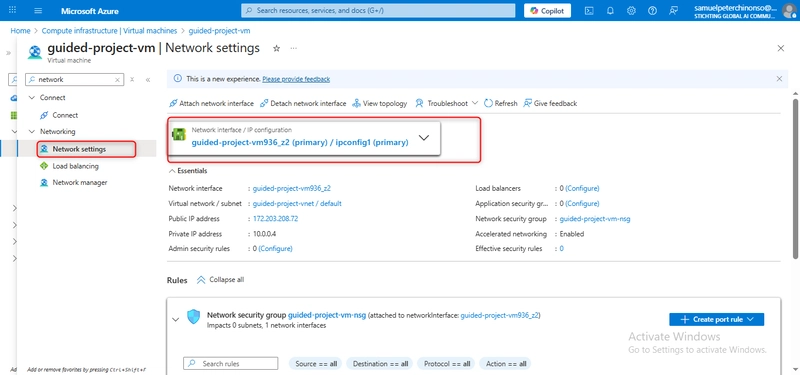The width and height of the screenshot is (800, 375).
Task: Open the Protocol == all filter
Action: pos(446,364)
